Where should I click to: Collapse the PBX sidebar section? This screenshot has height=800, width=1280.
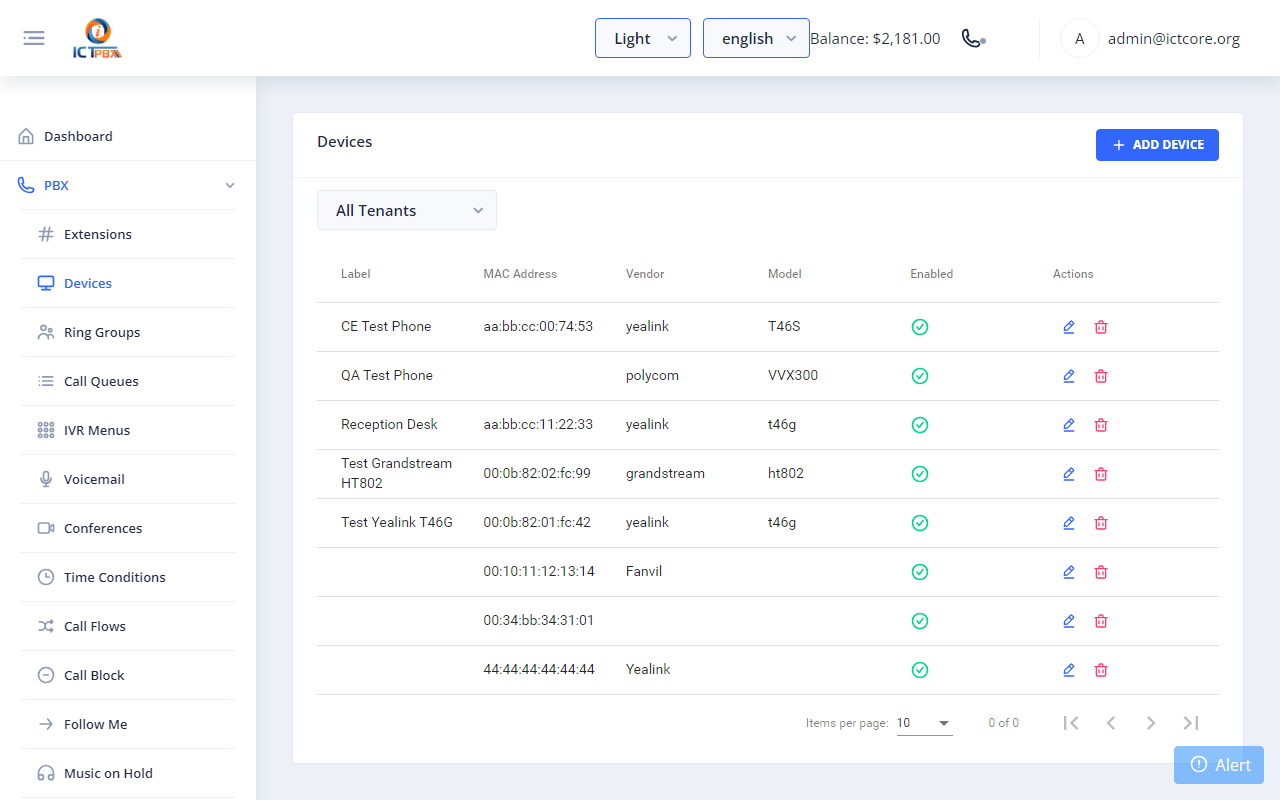[128, 185]
